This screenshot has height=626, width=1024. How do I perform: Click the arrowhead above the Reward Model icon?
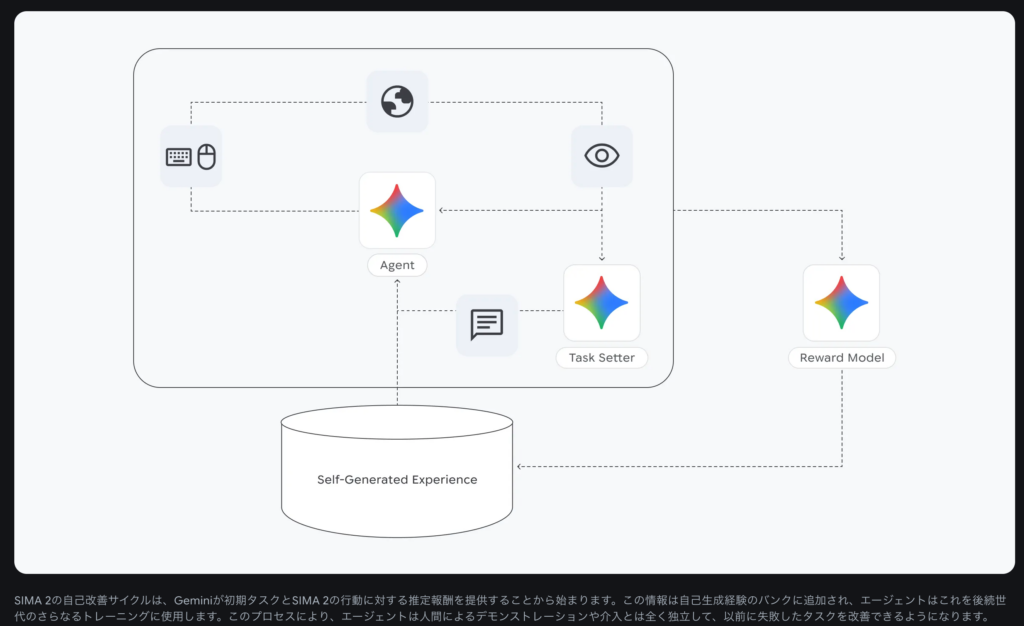[x=841, y=258]
